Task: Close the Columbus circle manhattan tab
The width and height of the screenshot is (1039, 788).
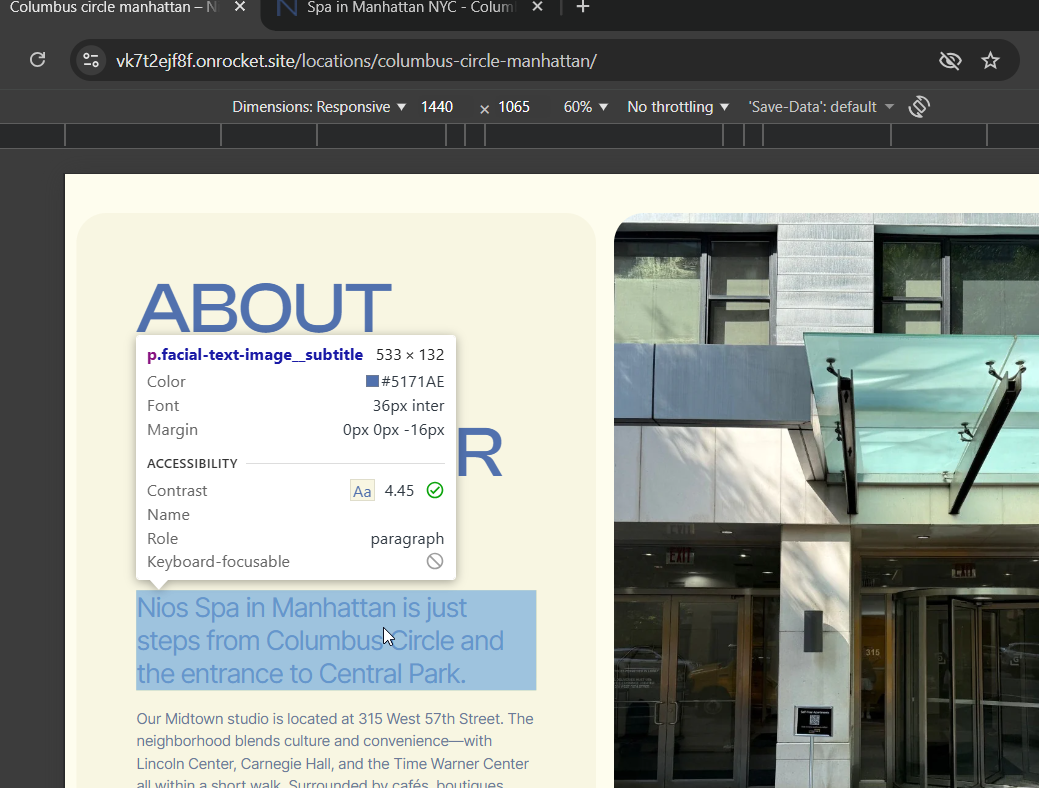Action: coord(239,8)
